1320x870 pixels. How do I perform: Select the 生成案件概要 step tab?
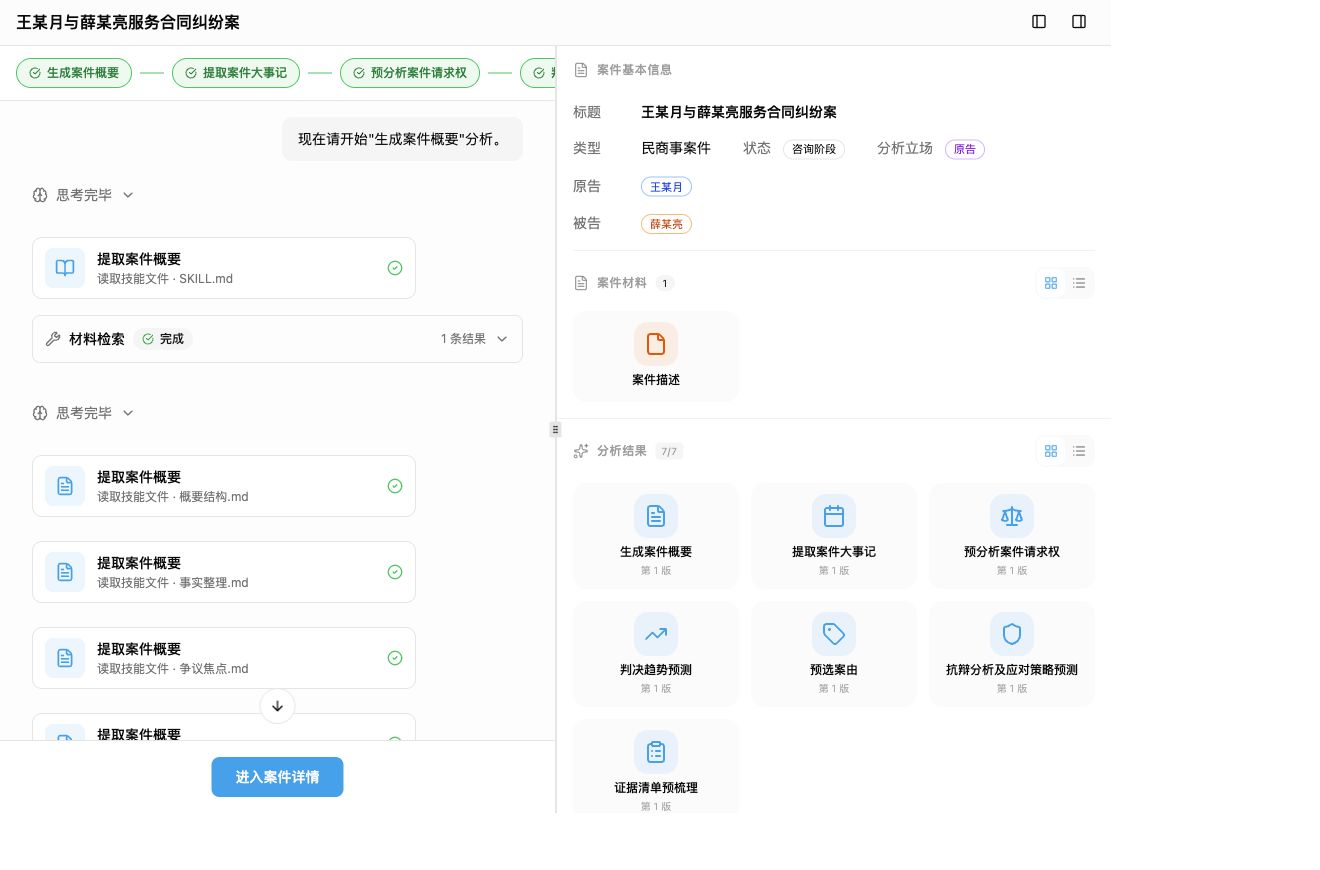(x=74, y=73)
